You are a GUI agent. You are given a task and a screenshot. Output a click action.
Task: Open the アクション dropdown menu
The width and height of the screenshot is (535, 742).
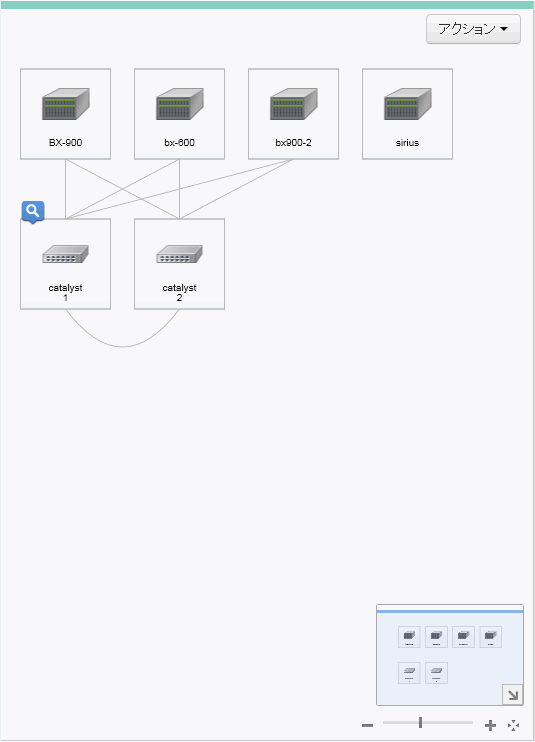(473, 29)
